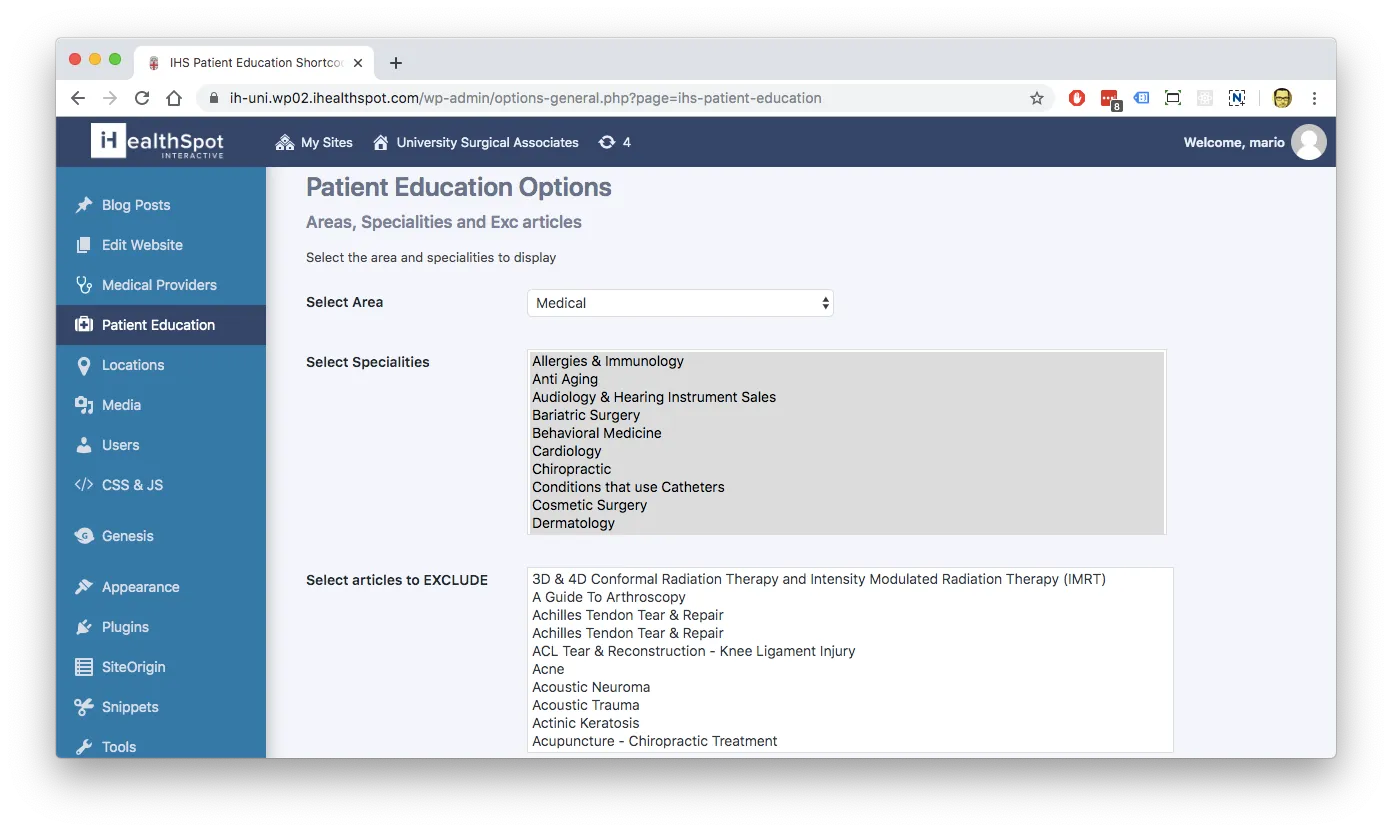Click the red stop-hand extension icon
This screenshot has width=1392, height=832.
coord(1077,98)
